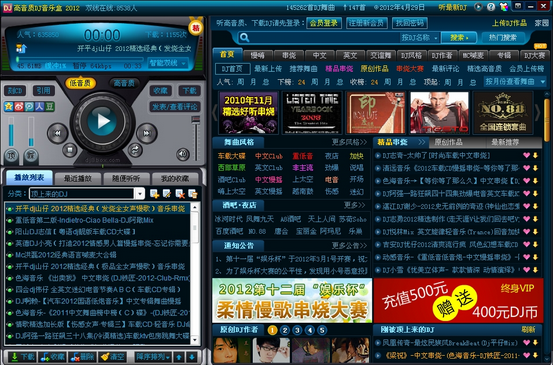This screenshot has width=553, height=365.
Task: Click 热门搜索 hot search button
Action: 503,37
